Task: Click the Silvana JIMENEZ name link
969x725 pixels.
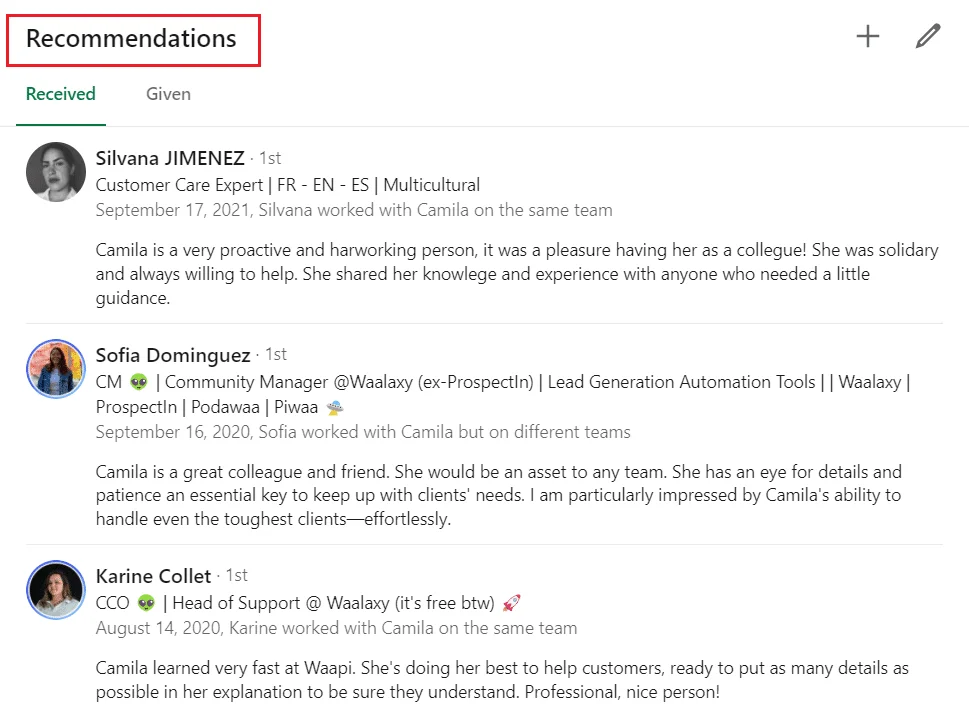Action: (x=170, y=158)
